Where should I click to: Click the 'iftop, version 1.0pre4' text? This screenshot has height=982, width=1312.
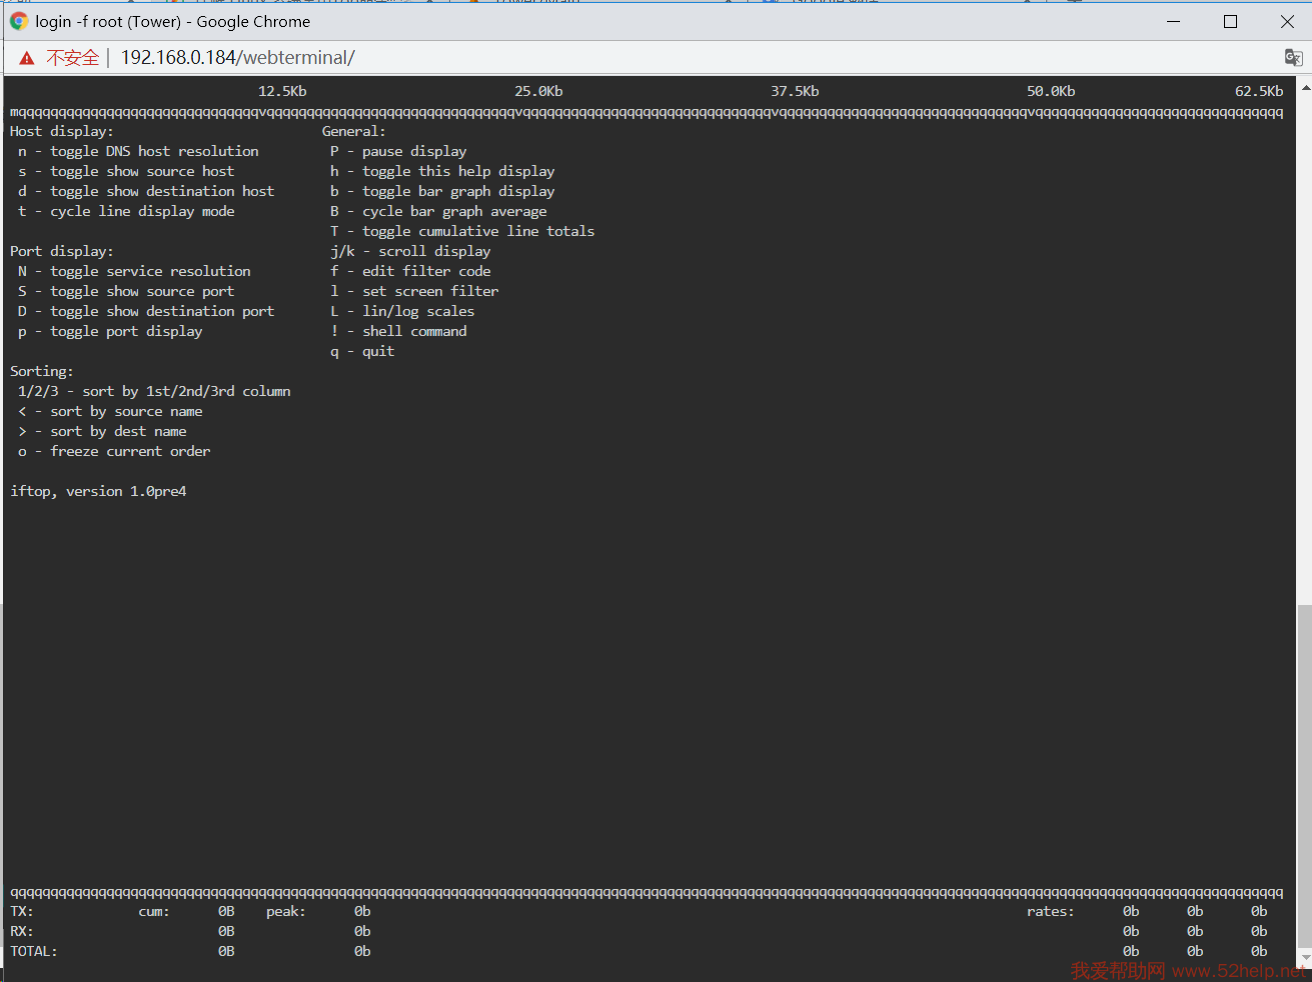coord(98,491)
